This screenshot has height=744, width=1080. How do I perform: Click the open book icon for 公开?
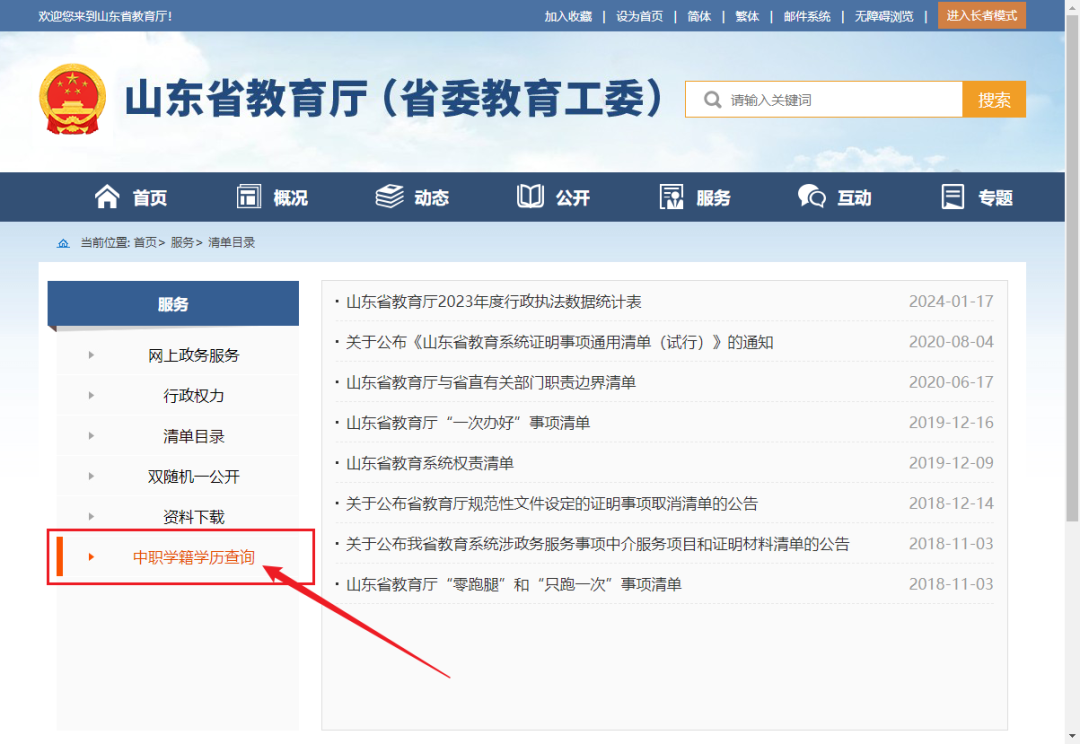click(530, 196)
